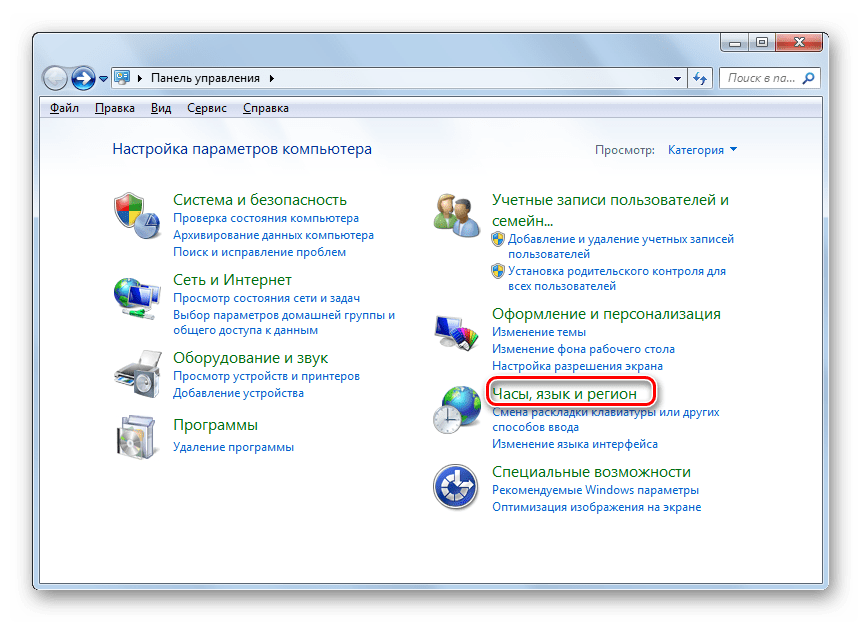The image size is (862, 623).
Task: Open Сеть и Интернет category
Action: click(x=233, y=280)
